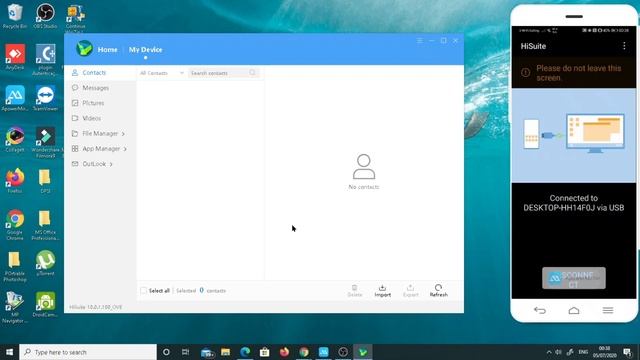
Task: Switch to the Home tab
Action: (x=107, y=49)
